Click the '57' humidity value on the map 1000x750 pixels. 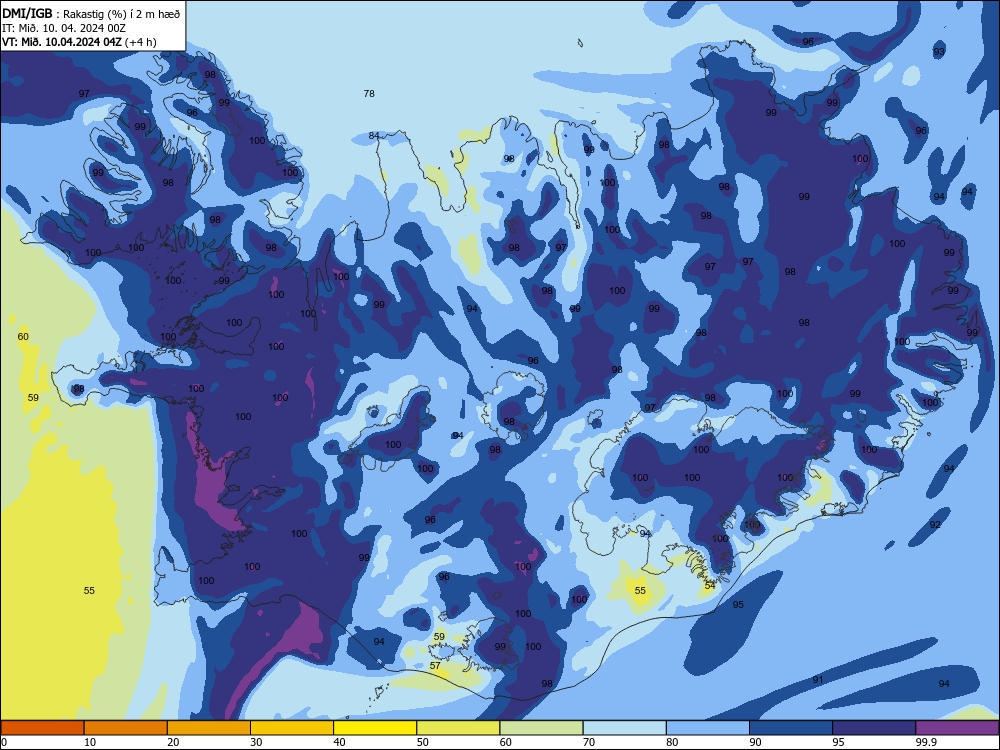[435, 666]
